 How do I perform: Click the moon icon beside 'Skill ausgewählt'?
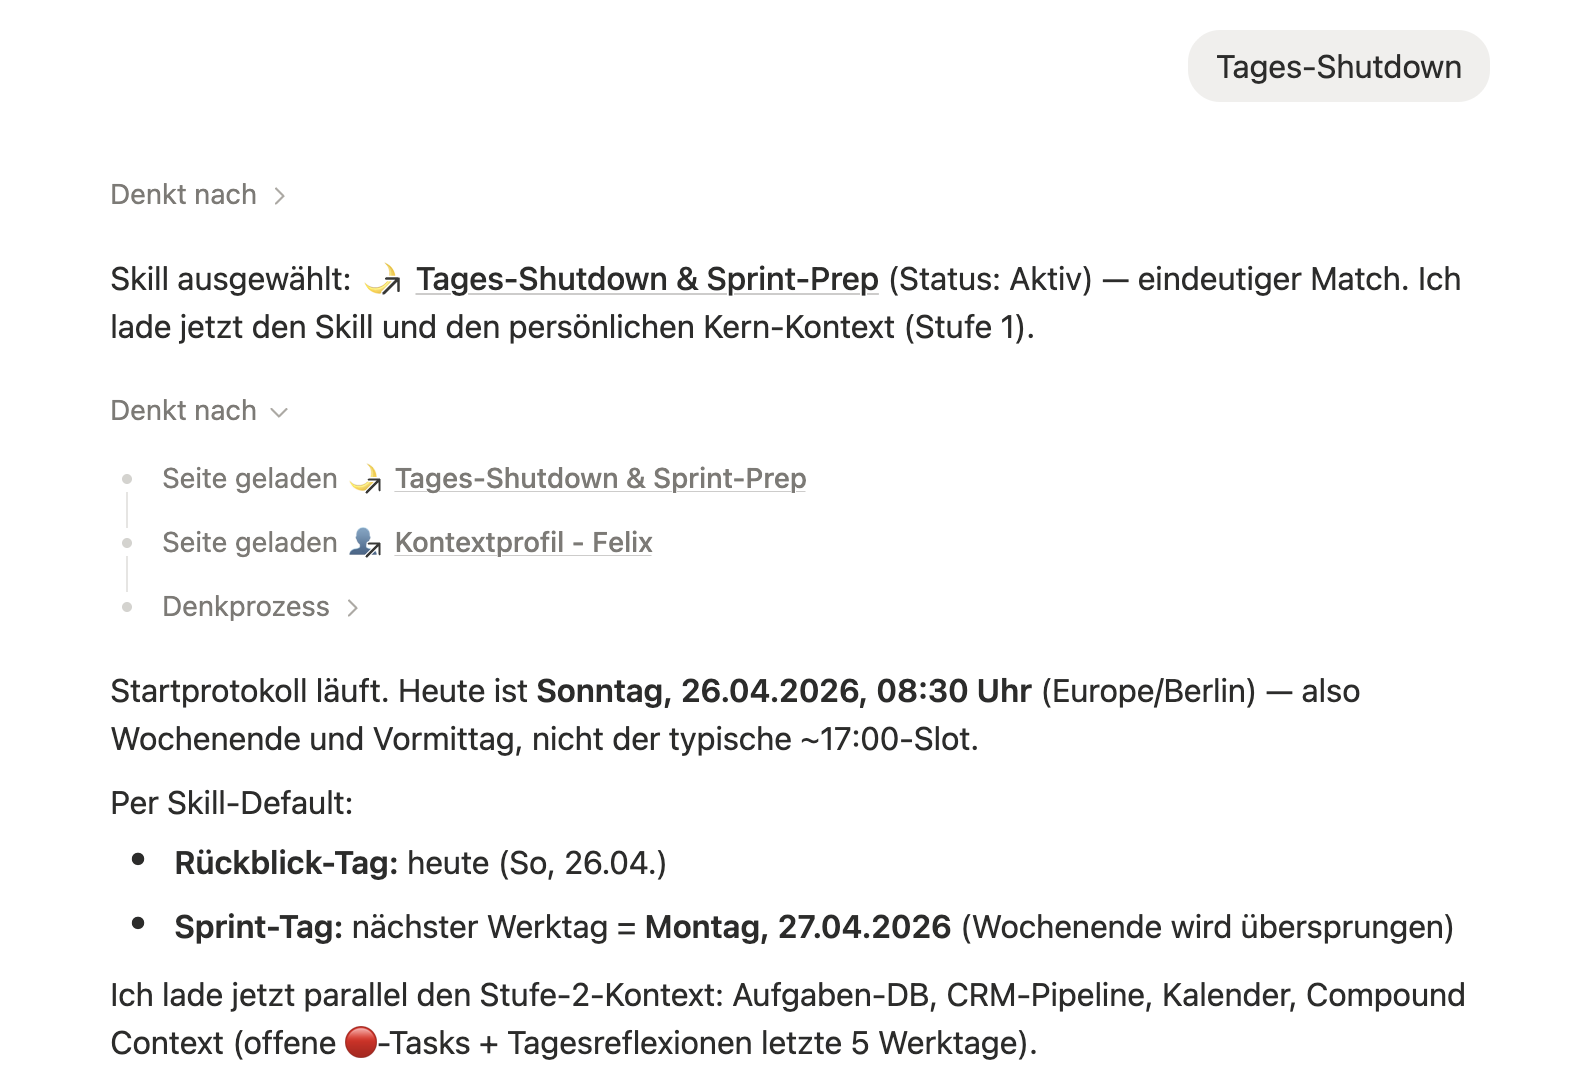(x=383, y=280)
